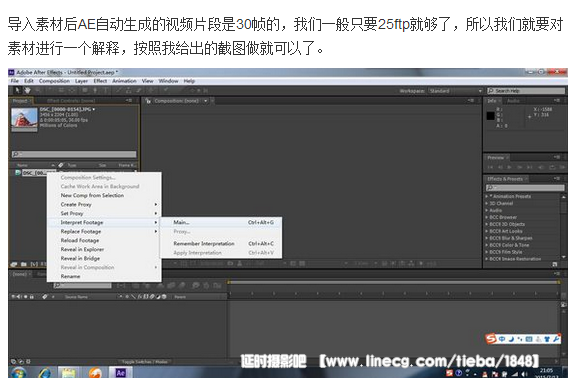
Task: Choose Replace Footage in context menu
Action: [x=104, y=231]
